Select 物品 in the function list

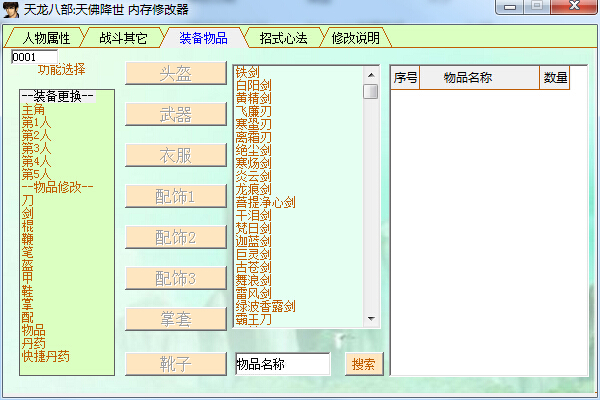click(x=34, y=331)
